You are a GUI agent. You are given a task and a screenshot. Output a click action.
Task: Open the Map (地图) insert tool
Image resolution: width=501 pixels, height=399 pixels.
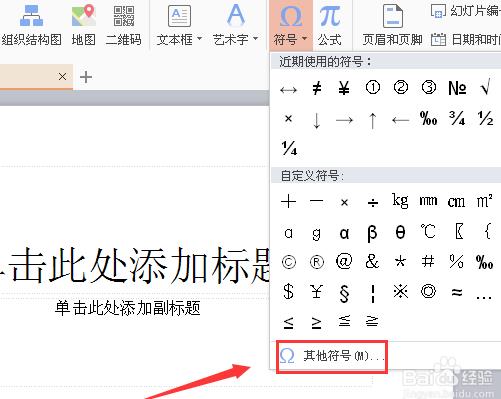coord(84,25)
